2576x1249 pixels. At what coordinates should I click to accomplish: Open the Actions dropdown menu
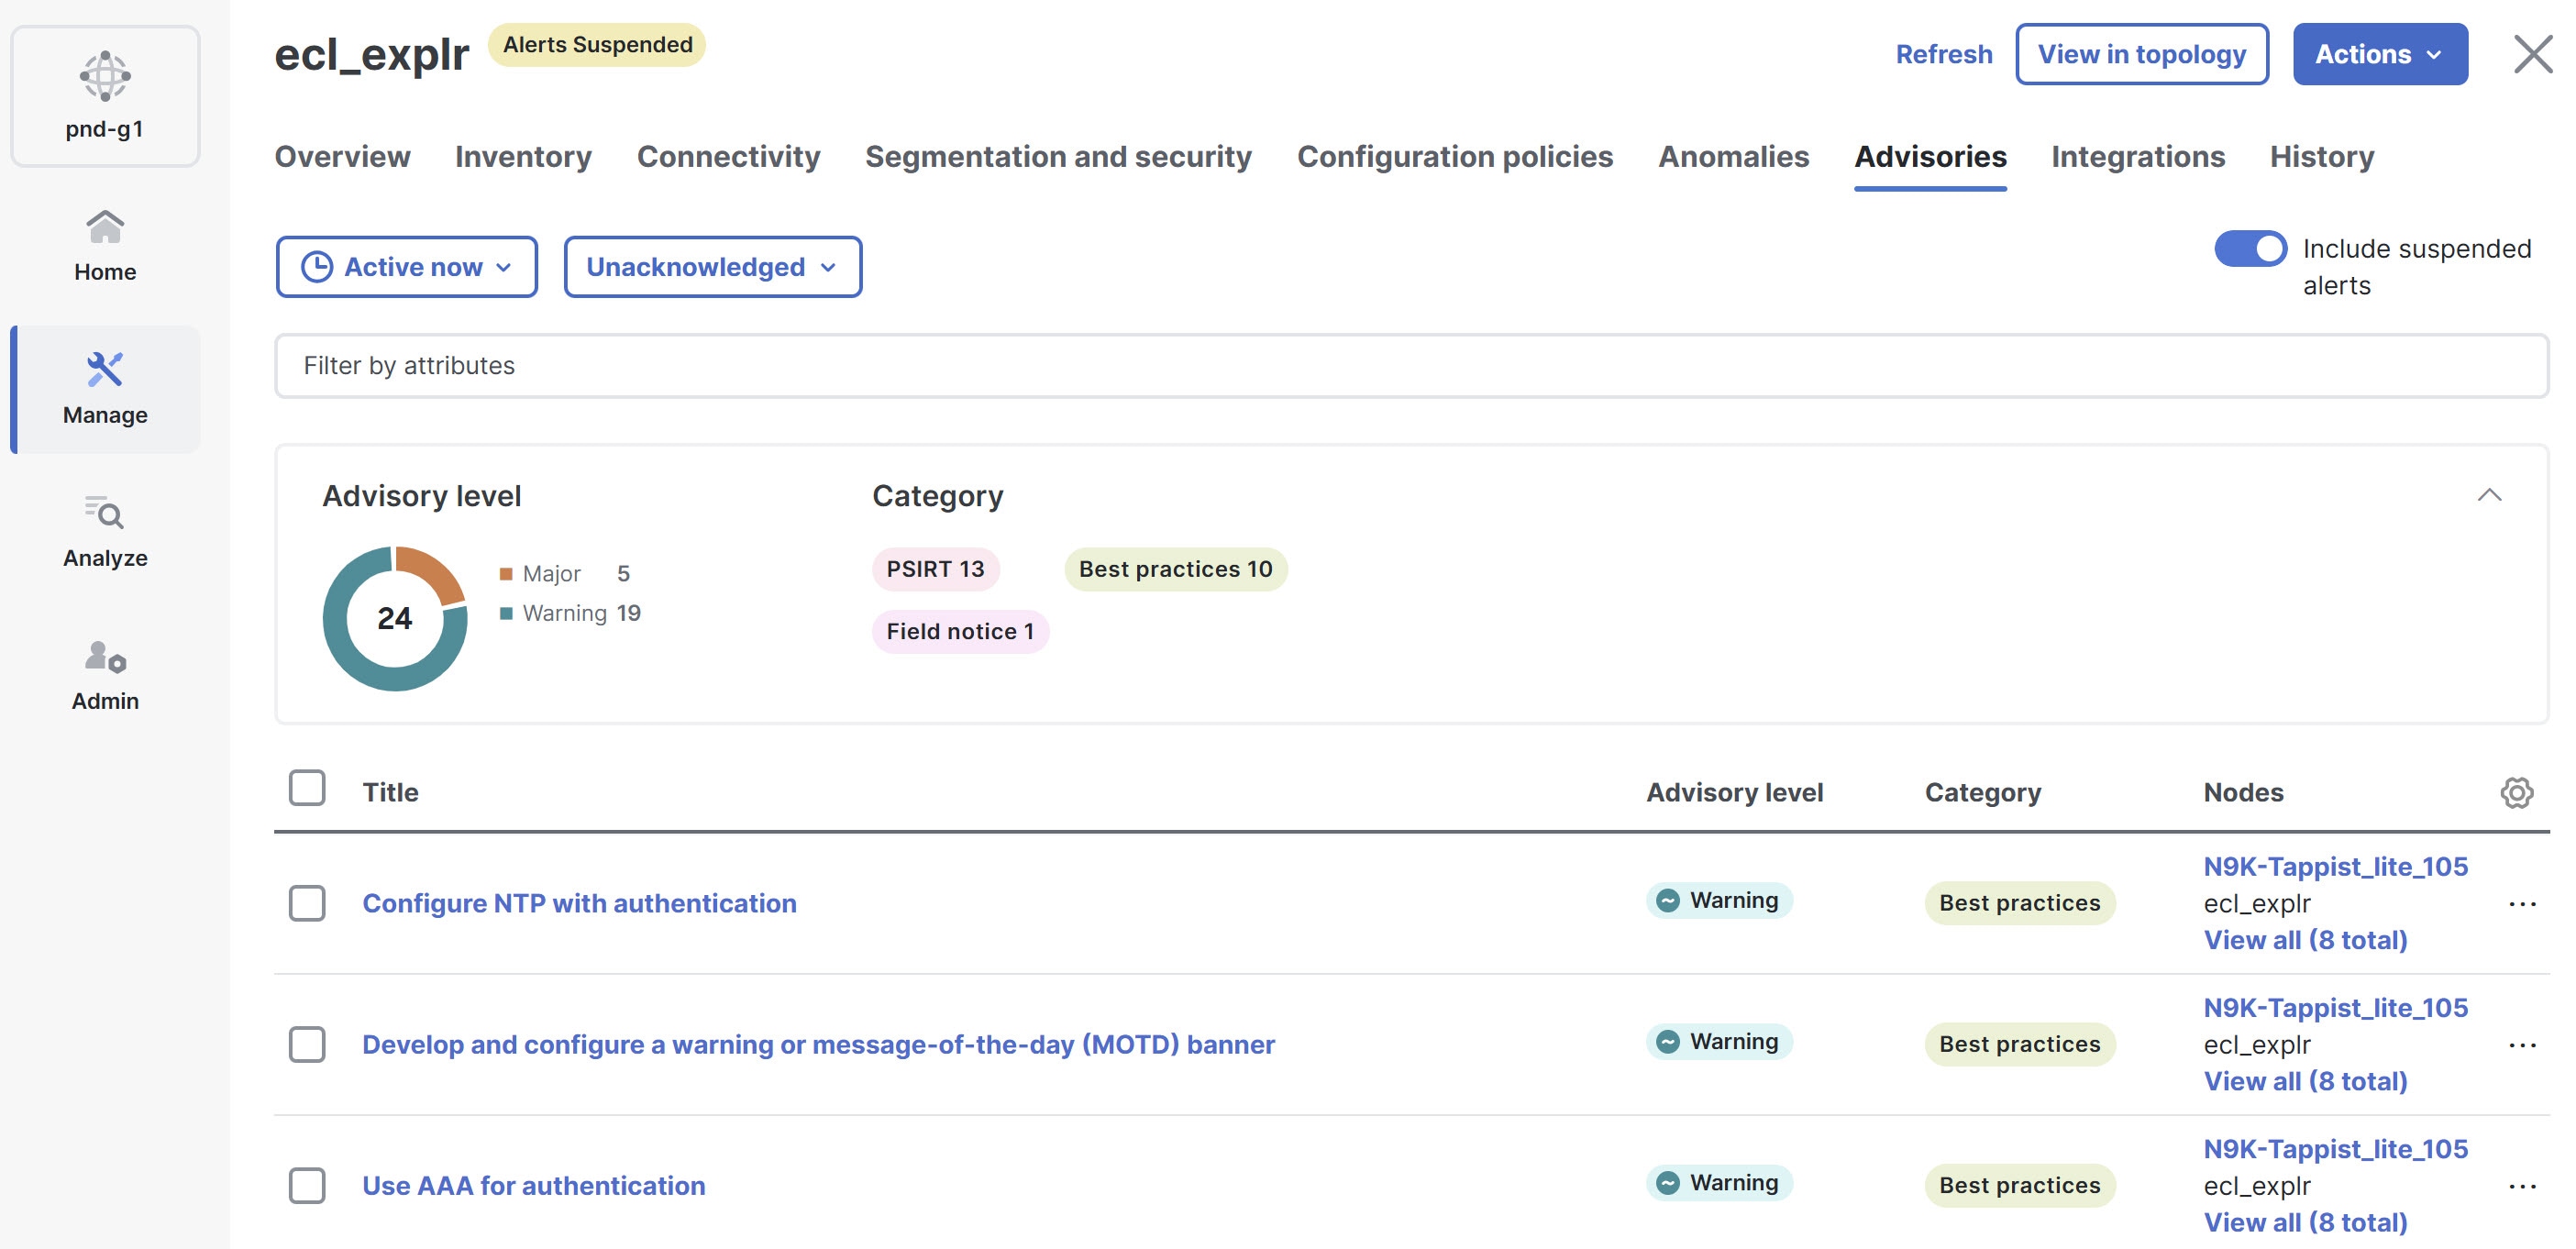pyautogui.click(x=2380, y=54)
